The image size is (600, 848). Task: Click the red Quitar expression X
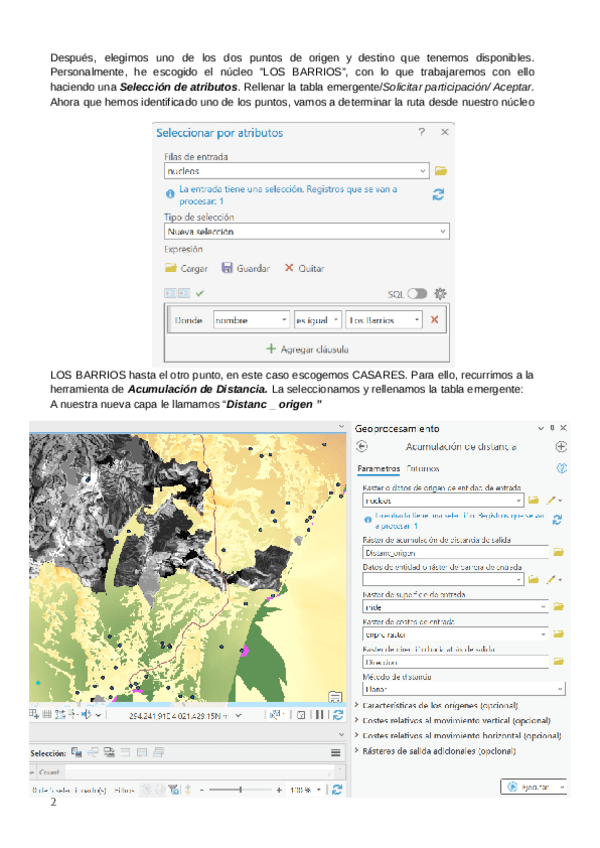(x=289, y=268)
